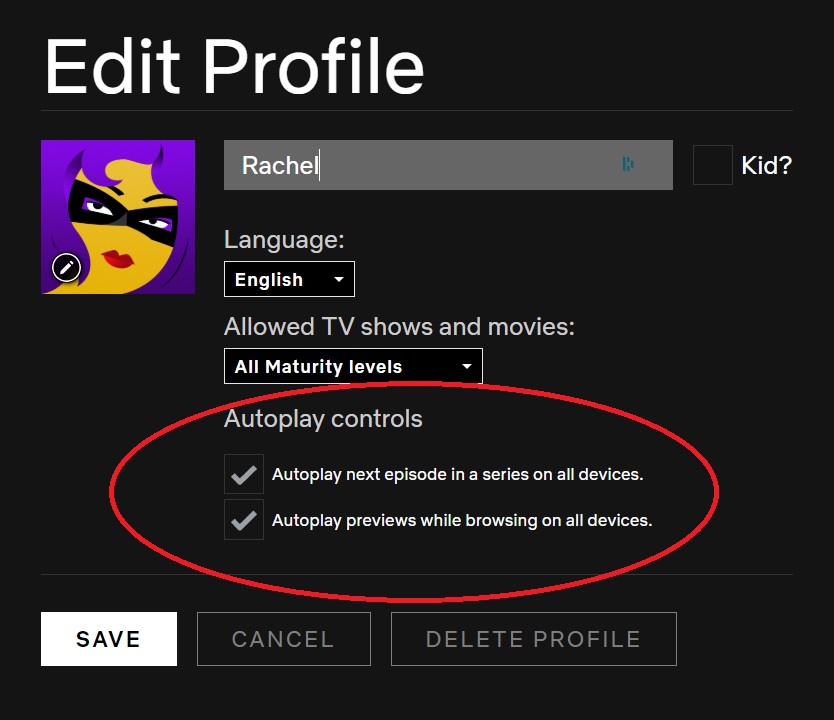Click the Delete Profile button
This screenshot has width=834, height=720.
pos(533,639)
